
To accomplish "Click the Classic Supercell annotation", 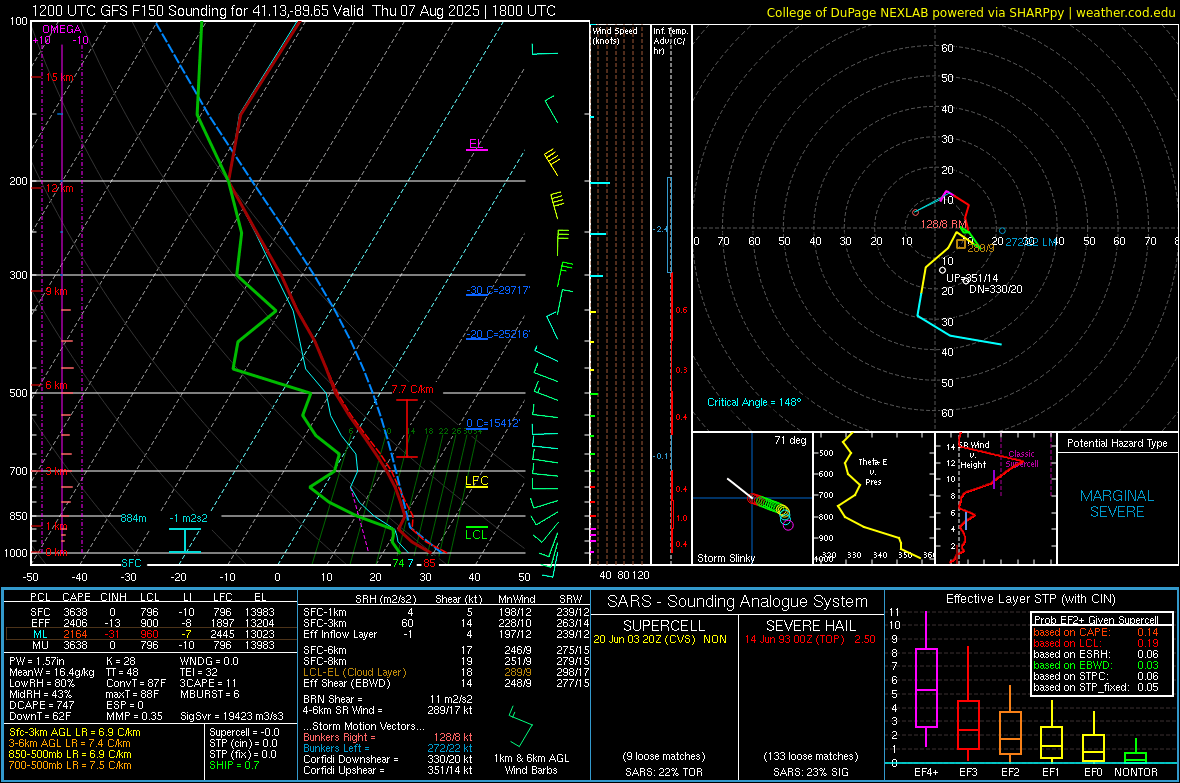I will click(1021, 459).
